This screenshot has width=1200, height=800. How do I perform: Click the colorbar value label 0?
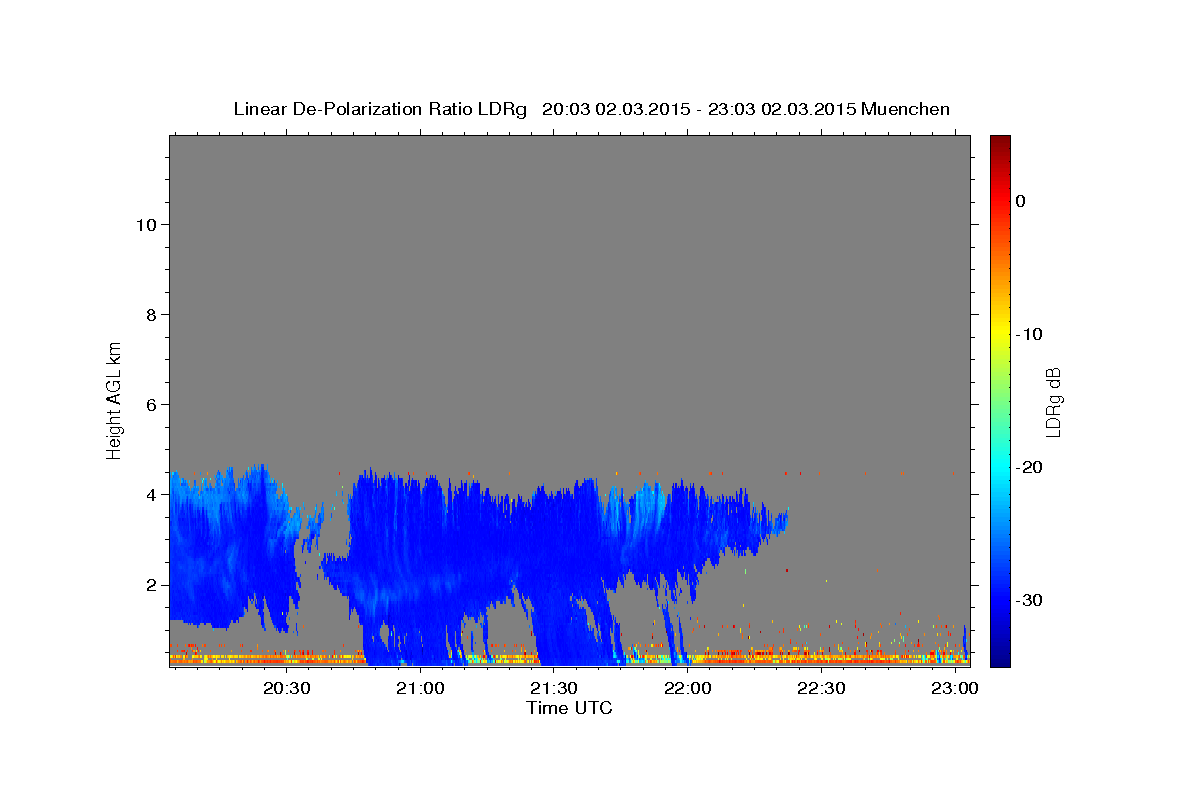click(x=1020, y=201)
